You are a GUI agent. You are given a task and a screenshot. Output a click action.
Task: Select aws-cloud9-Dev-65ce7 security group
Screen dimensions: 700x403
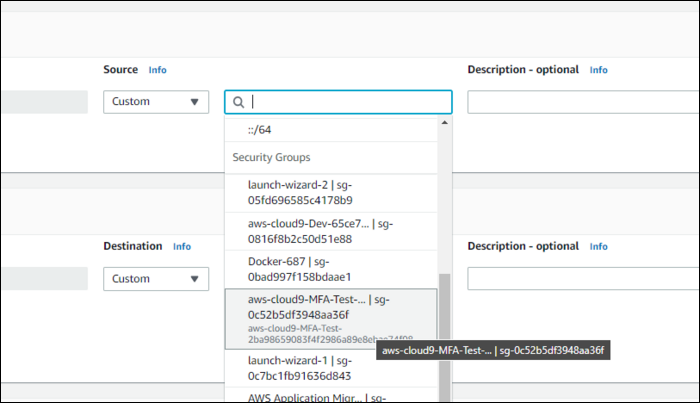[x=331, y=231]
